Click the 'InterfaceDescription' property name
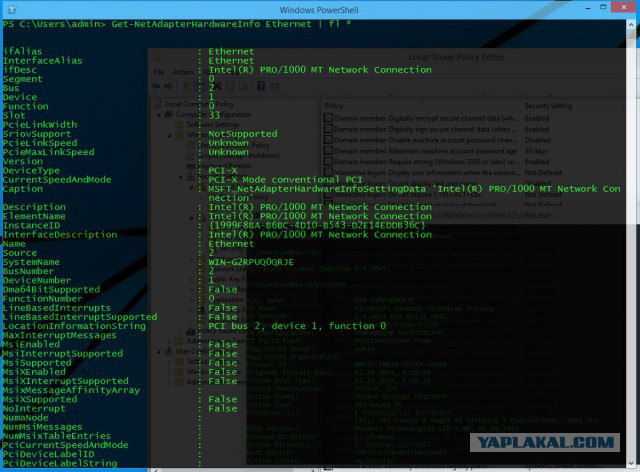 tap(60, 235)
